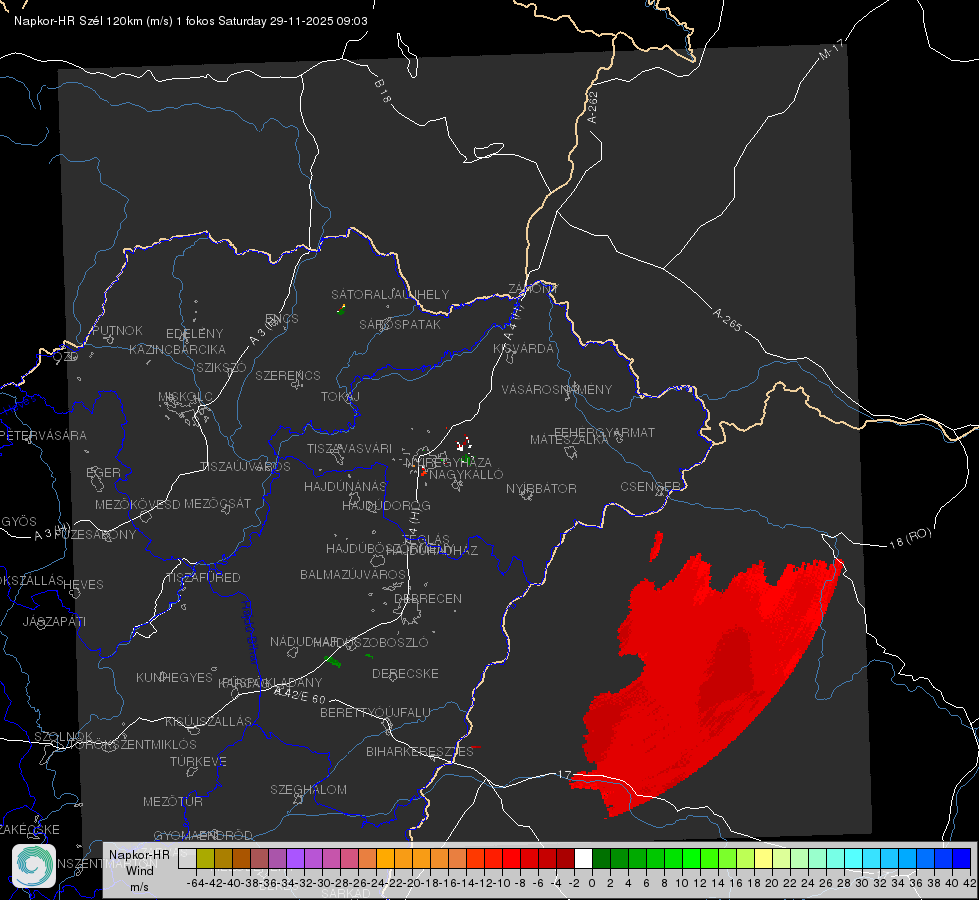The image size is (979, 900).
Task: Click the A-265 road label
Action: tap(727, 319)
